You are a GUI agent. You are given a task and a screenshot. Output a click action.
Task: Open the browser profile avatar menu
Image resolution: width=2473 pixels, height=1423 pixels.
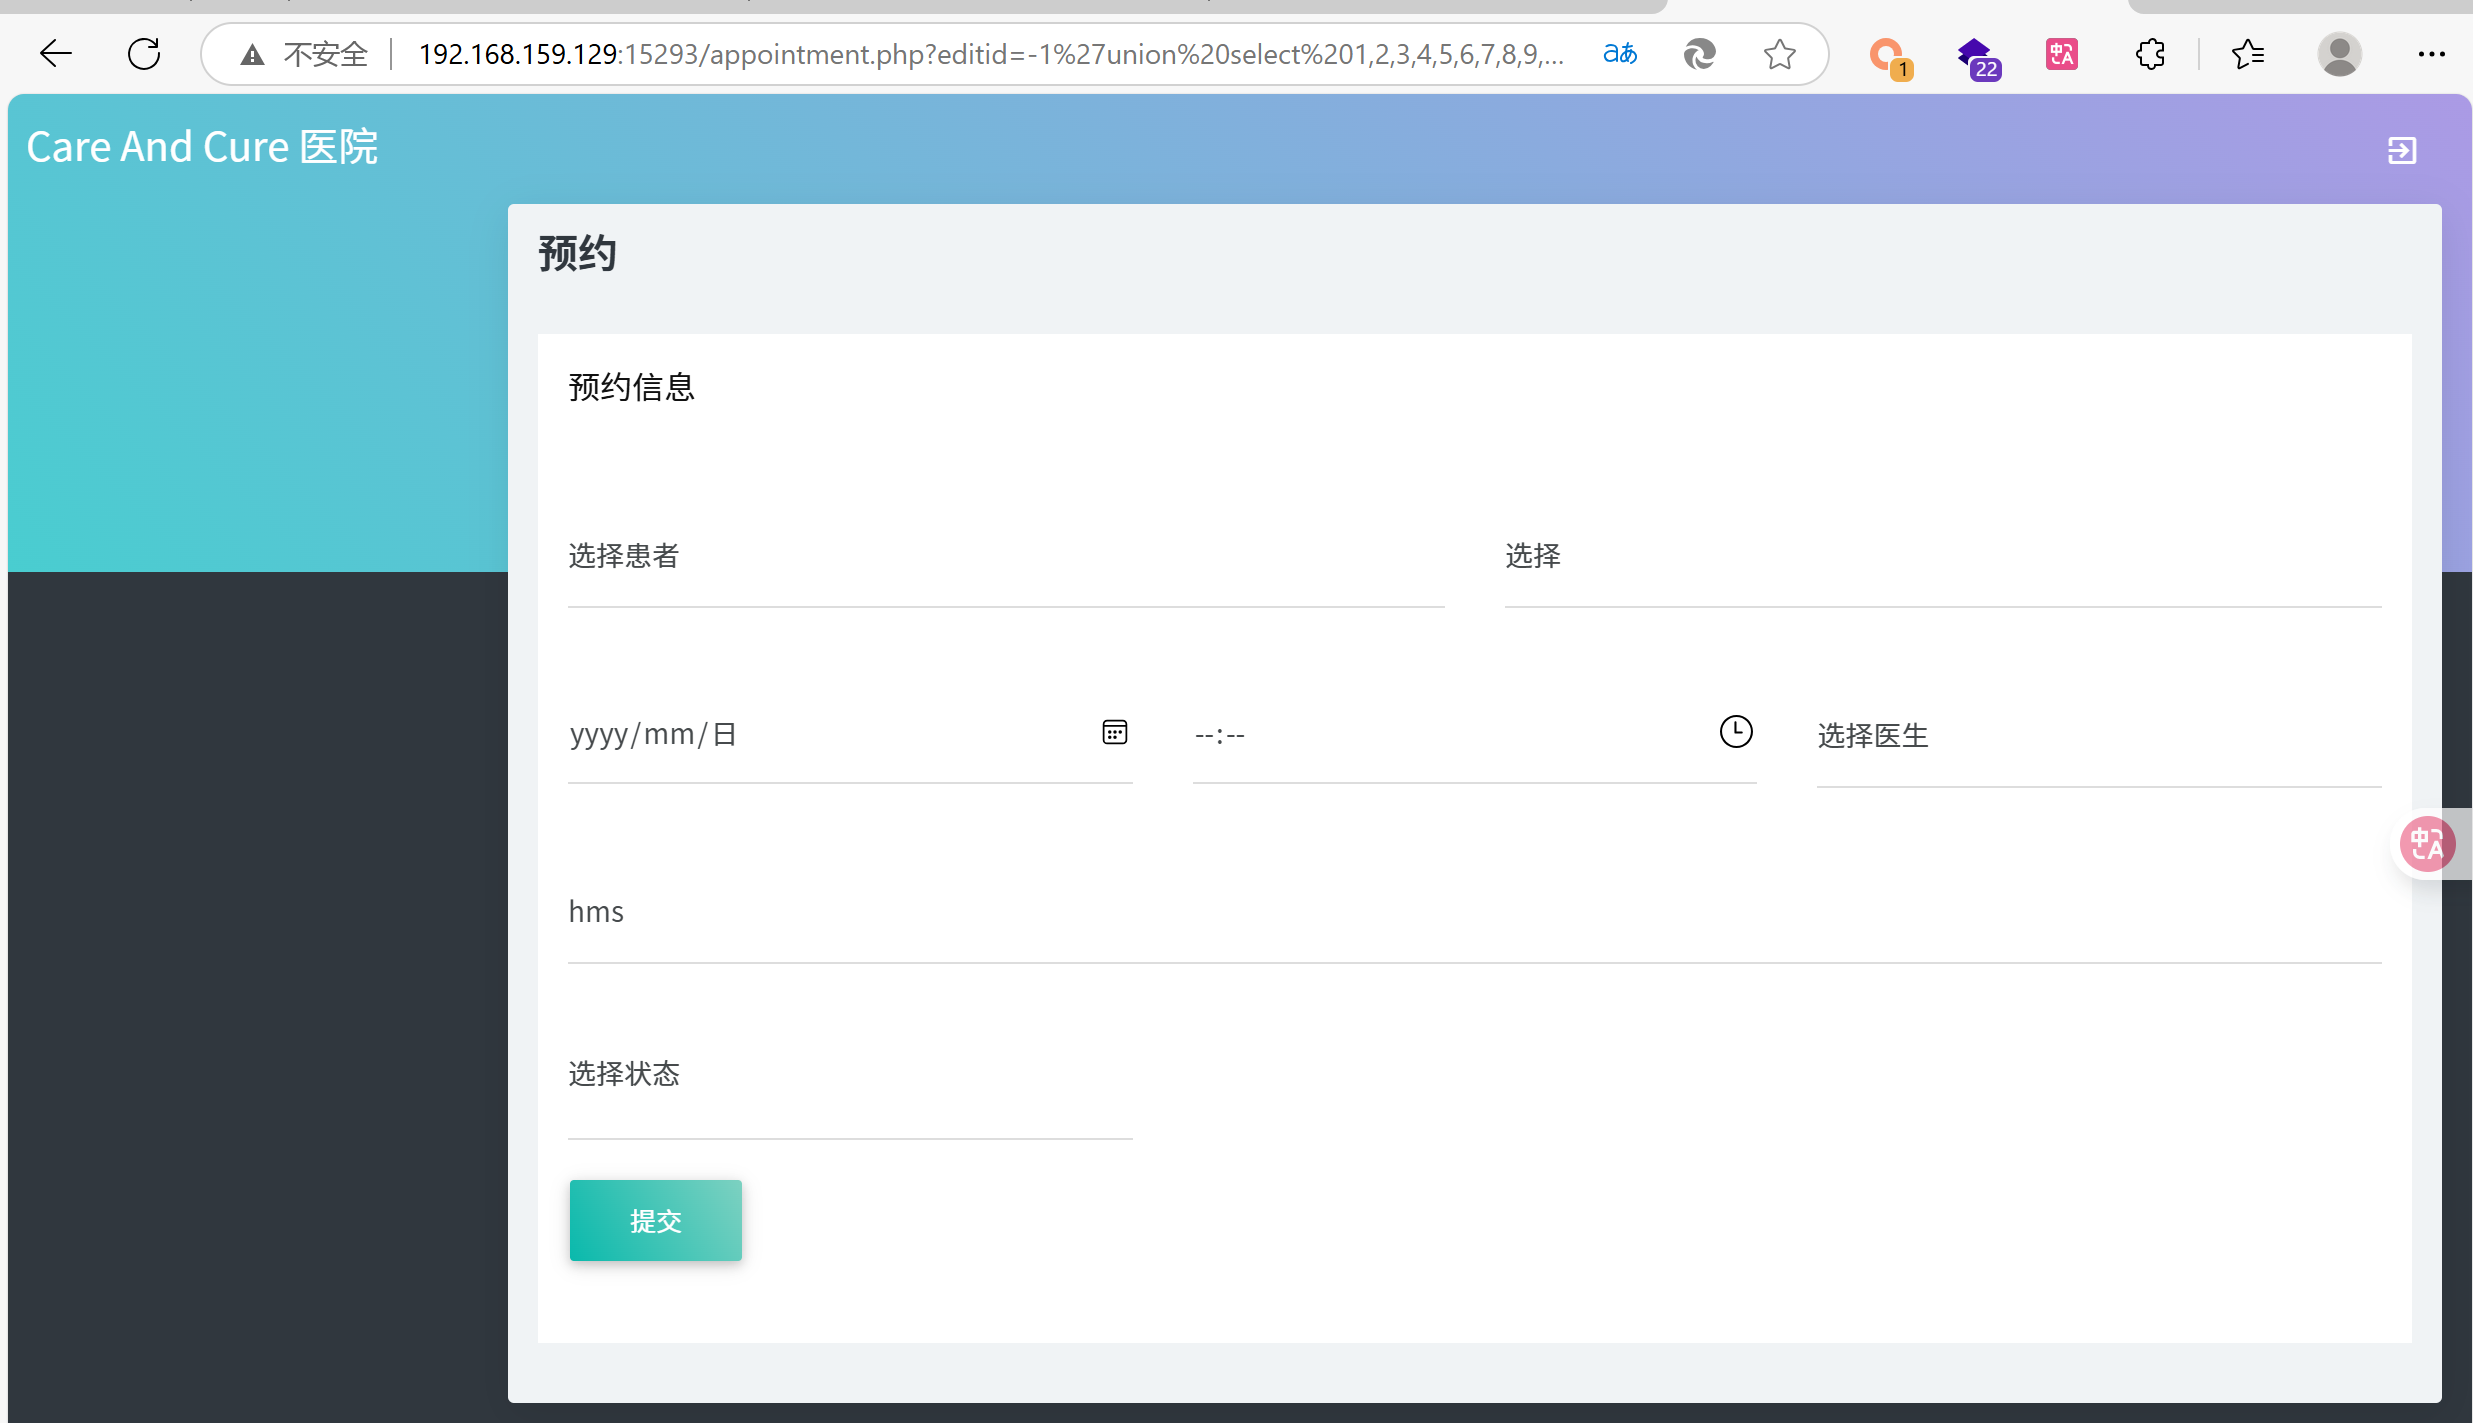tap(2339, 54)
